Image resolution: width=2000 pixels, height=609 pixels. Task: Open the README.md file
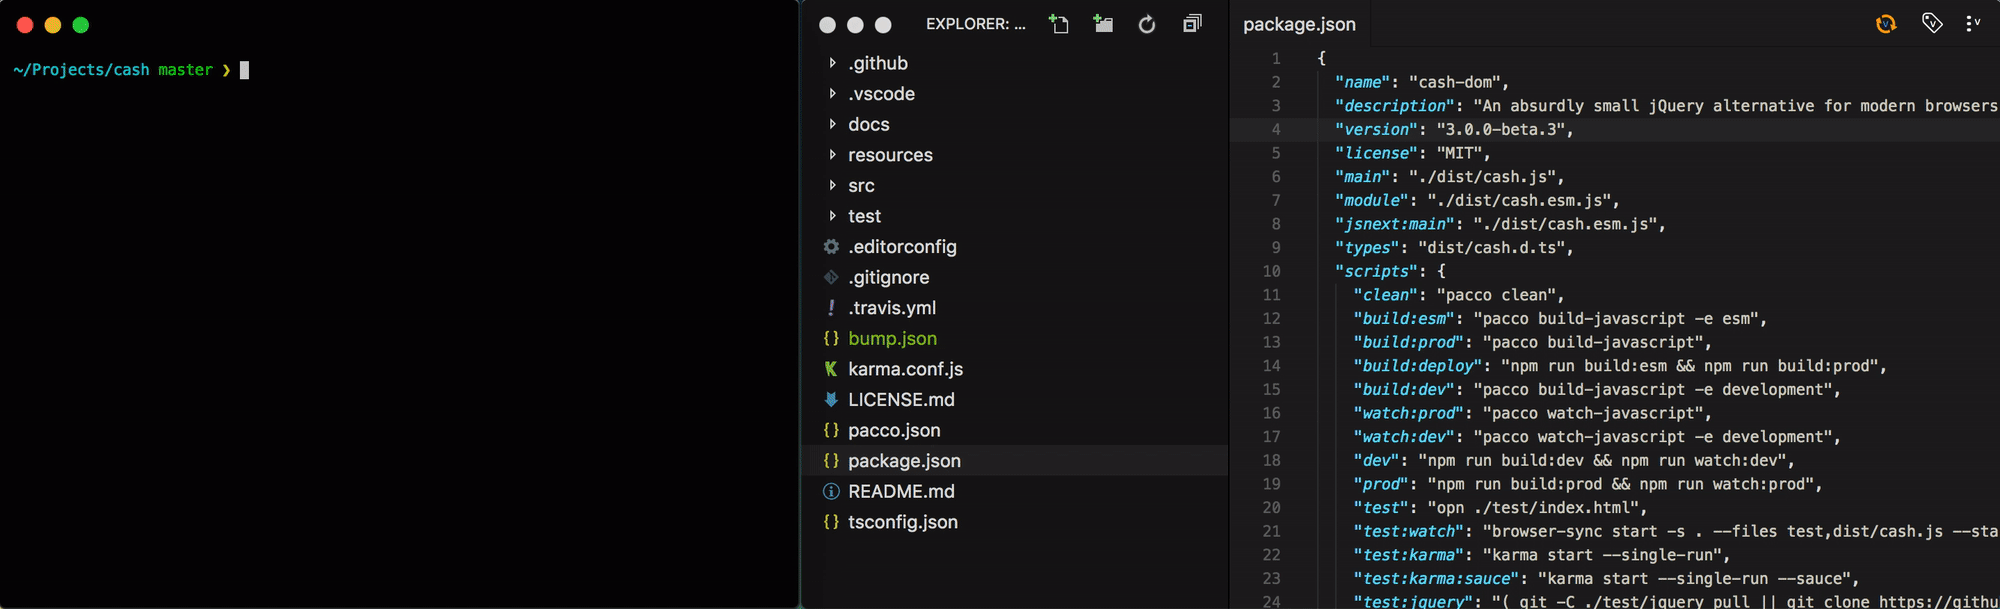(x=1015, y=491)
